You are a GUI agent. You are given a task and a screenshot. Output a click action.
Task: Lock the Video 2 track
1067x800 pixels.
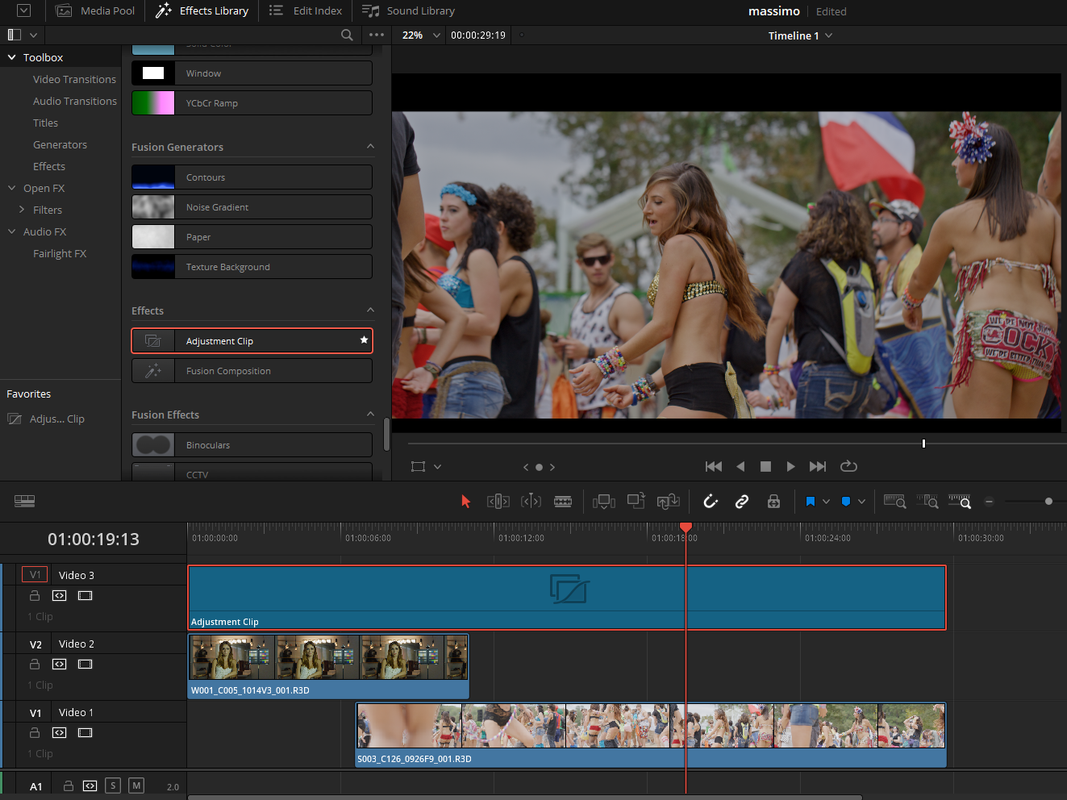[34, 664]
